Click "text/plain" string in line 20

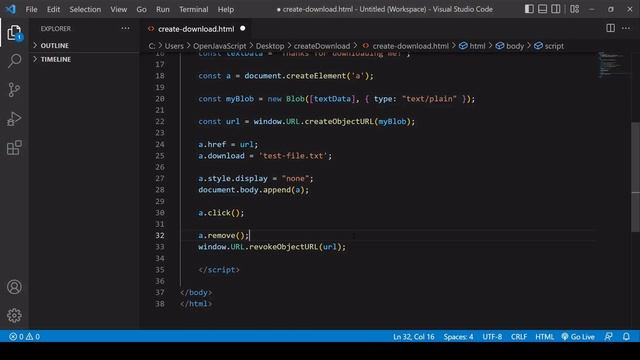point(429,99)
